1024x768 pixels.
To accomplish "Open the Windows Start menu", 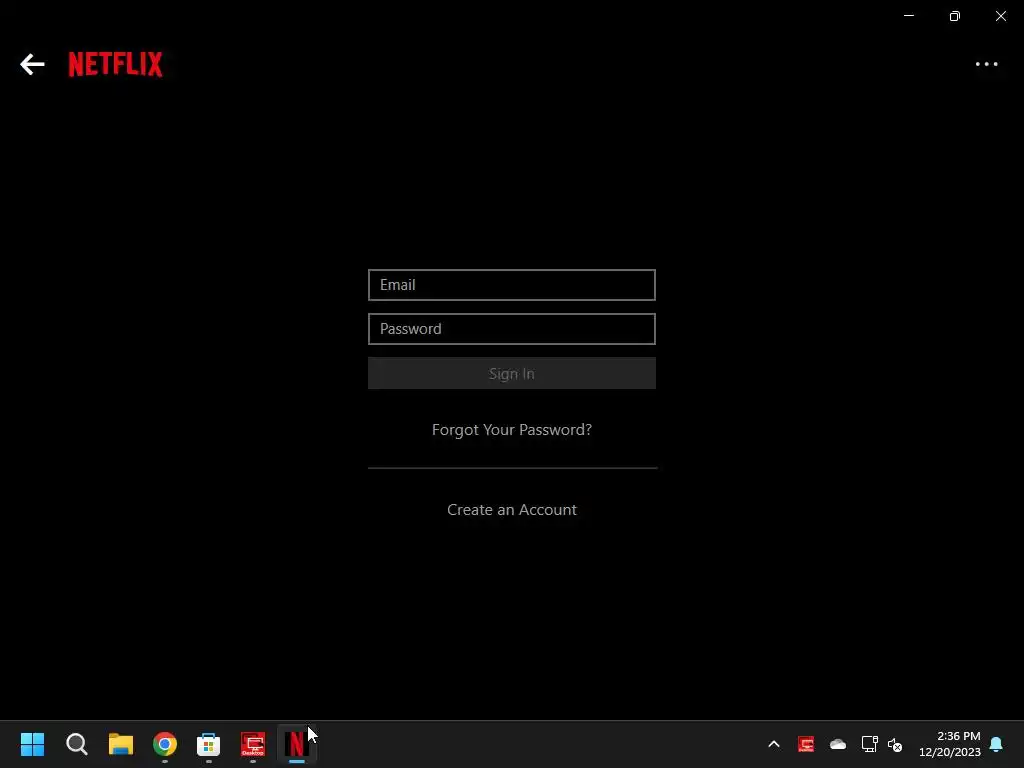I will click(32, 744).
